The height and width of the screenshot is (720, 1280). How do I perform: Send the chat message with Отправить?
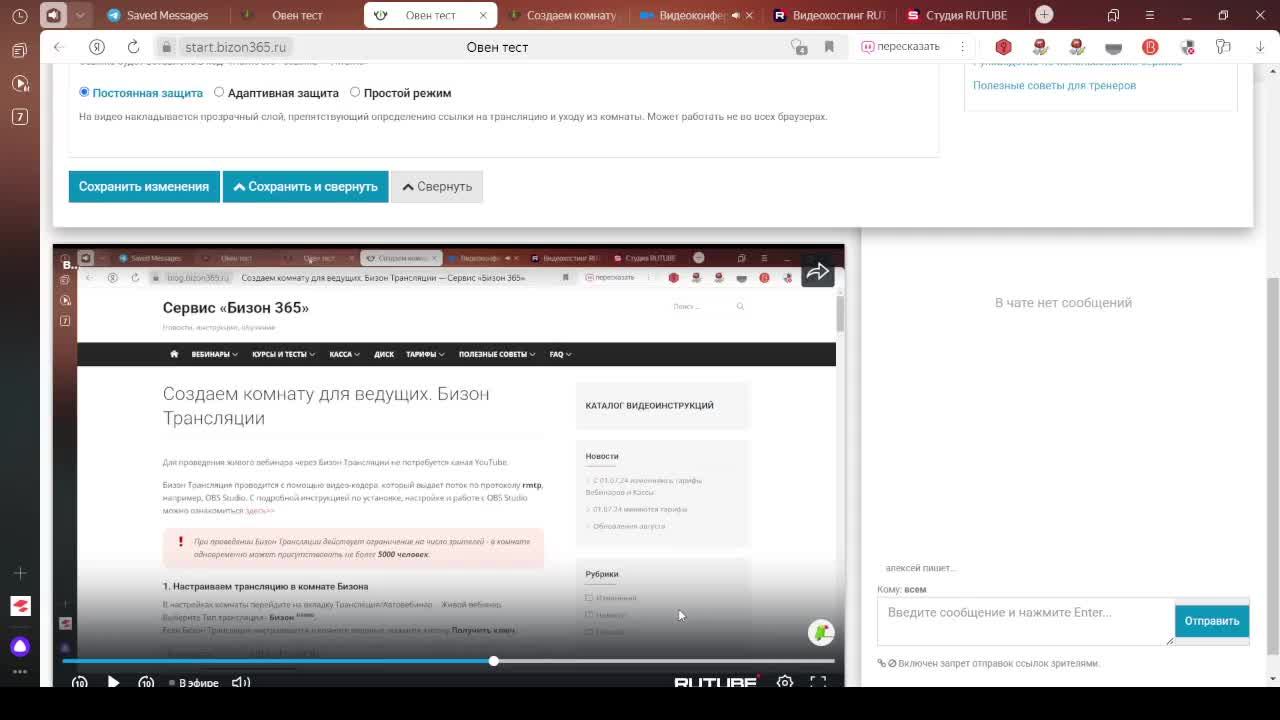coord(1212,621)
